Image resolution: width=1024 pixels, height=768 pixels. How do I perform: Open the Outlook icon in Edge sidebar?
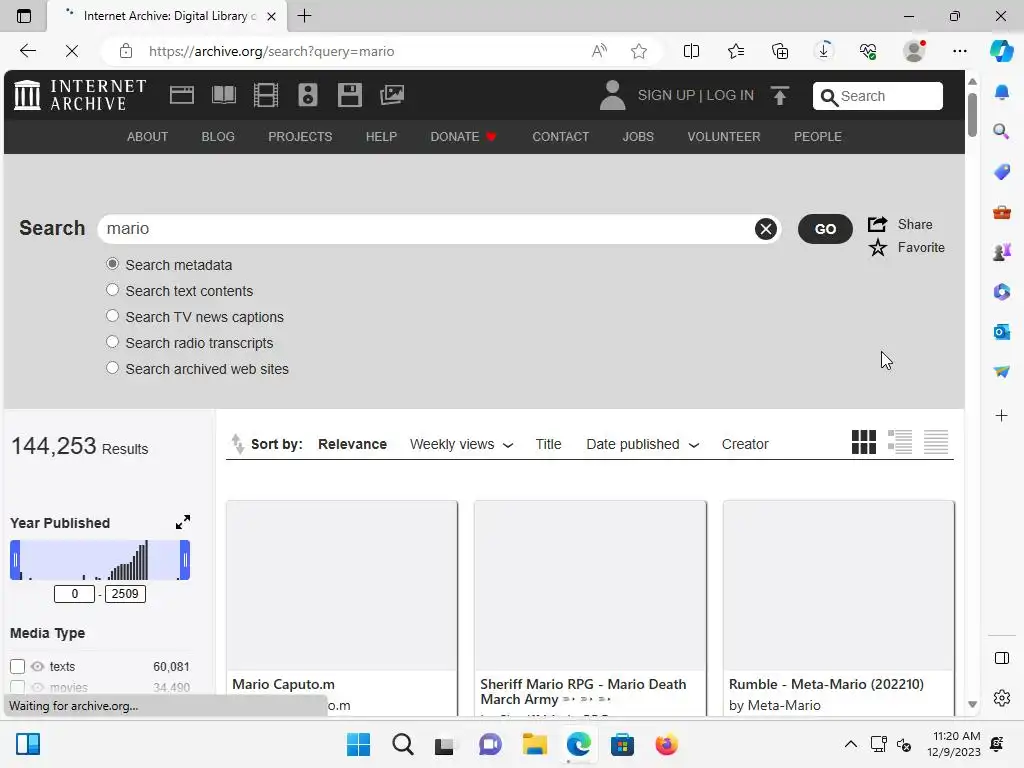(1001, 332)
